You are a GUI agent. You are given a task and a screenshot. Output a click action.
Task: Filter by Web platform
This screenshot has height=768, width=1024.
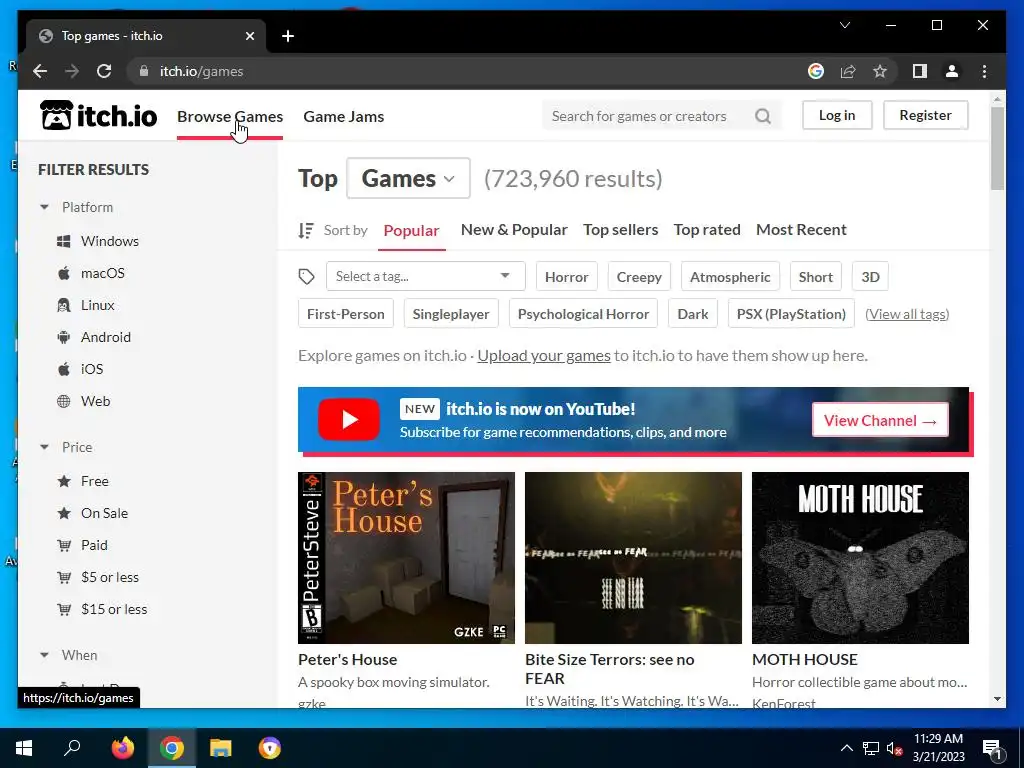click(x=84, y=401)
